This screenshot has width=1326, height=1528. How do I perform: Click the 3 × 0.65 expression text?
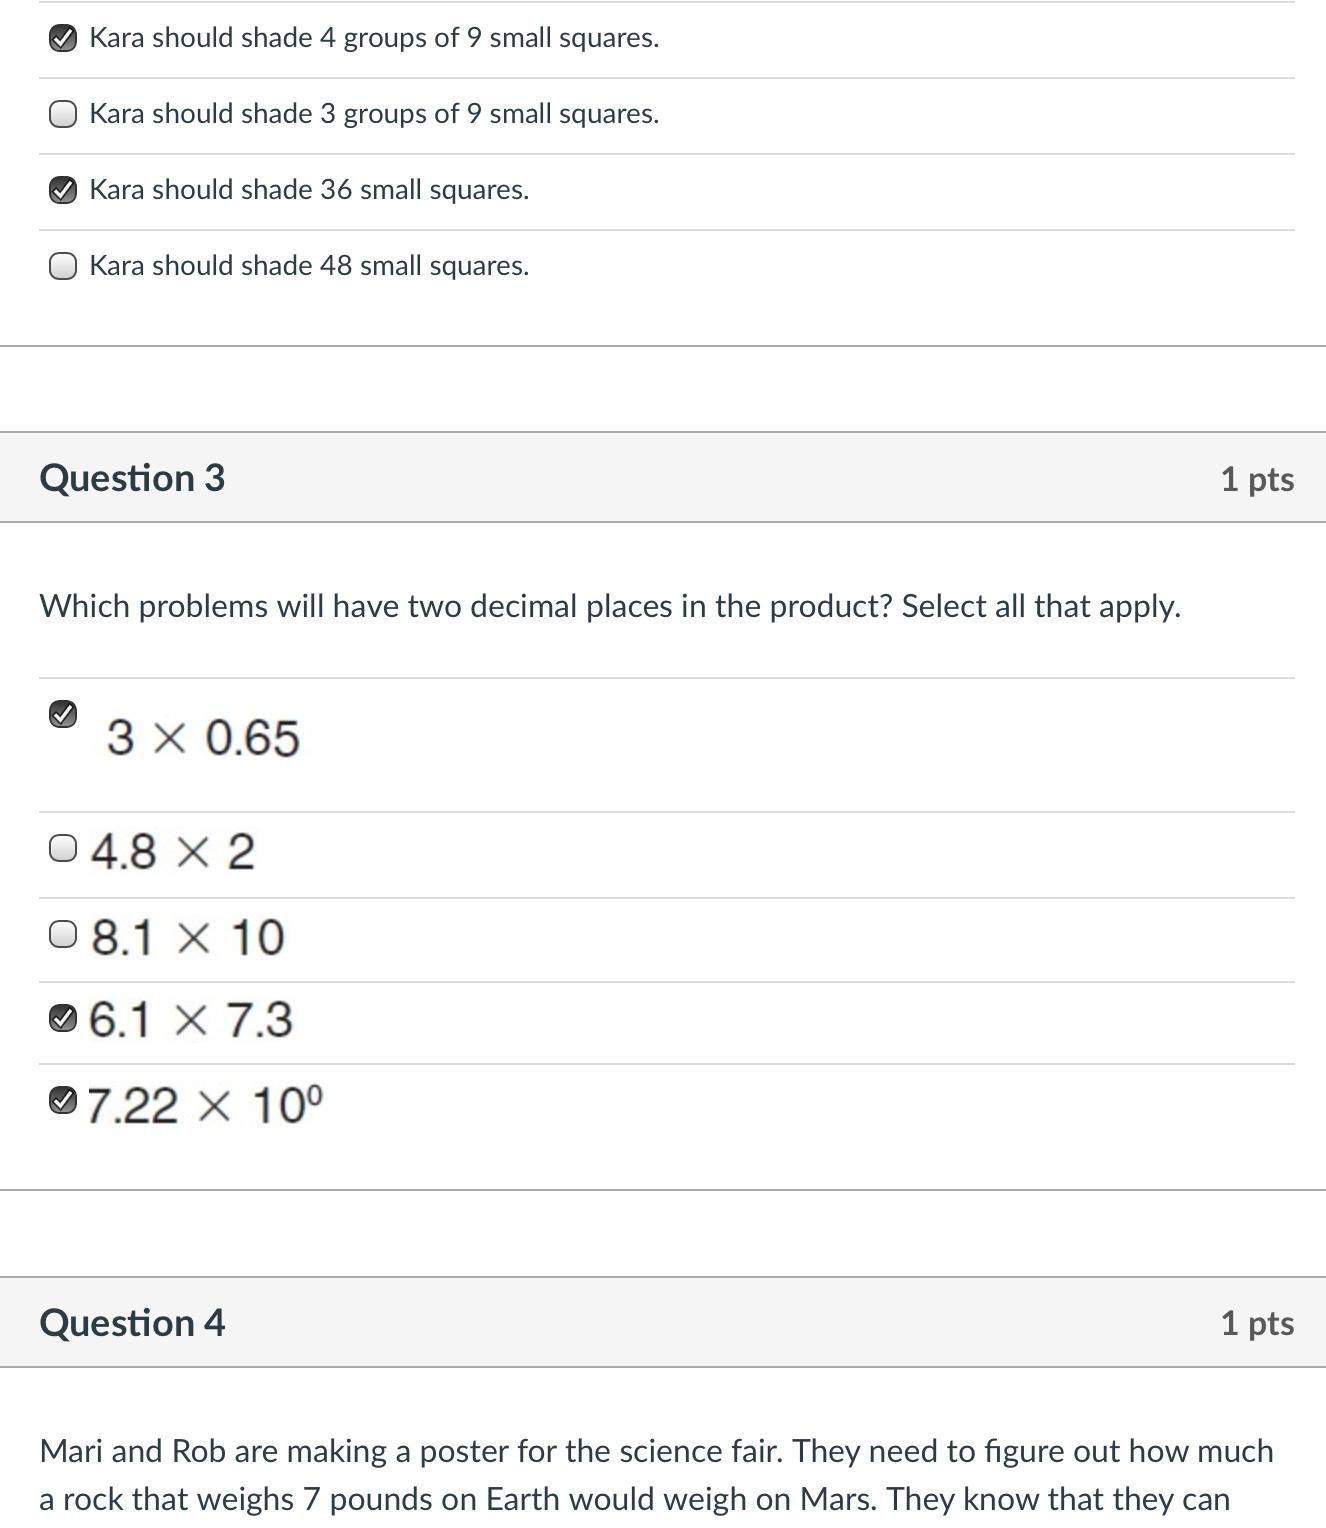(203, 738)
